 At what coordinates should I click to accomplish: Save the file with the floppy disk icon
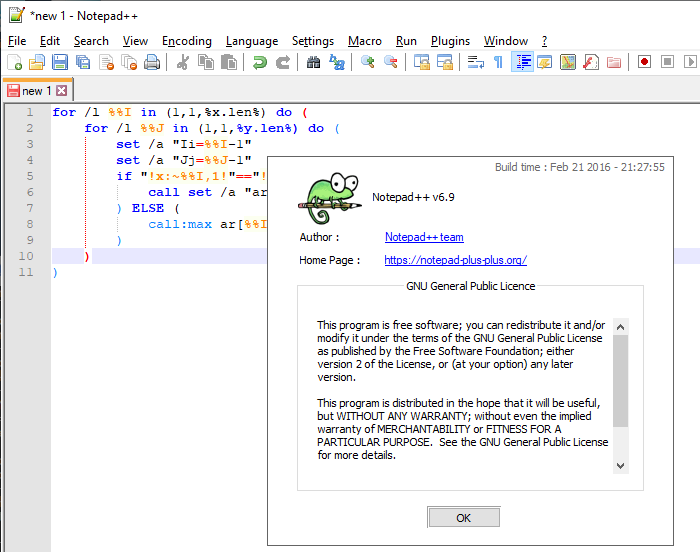click(60, 62)
